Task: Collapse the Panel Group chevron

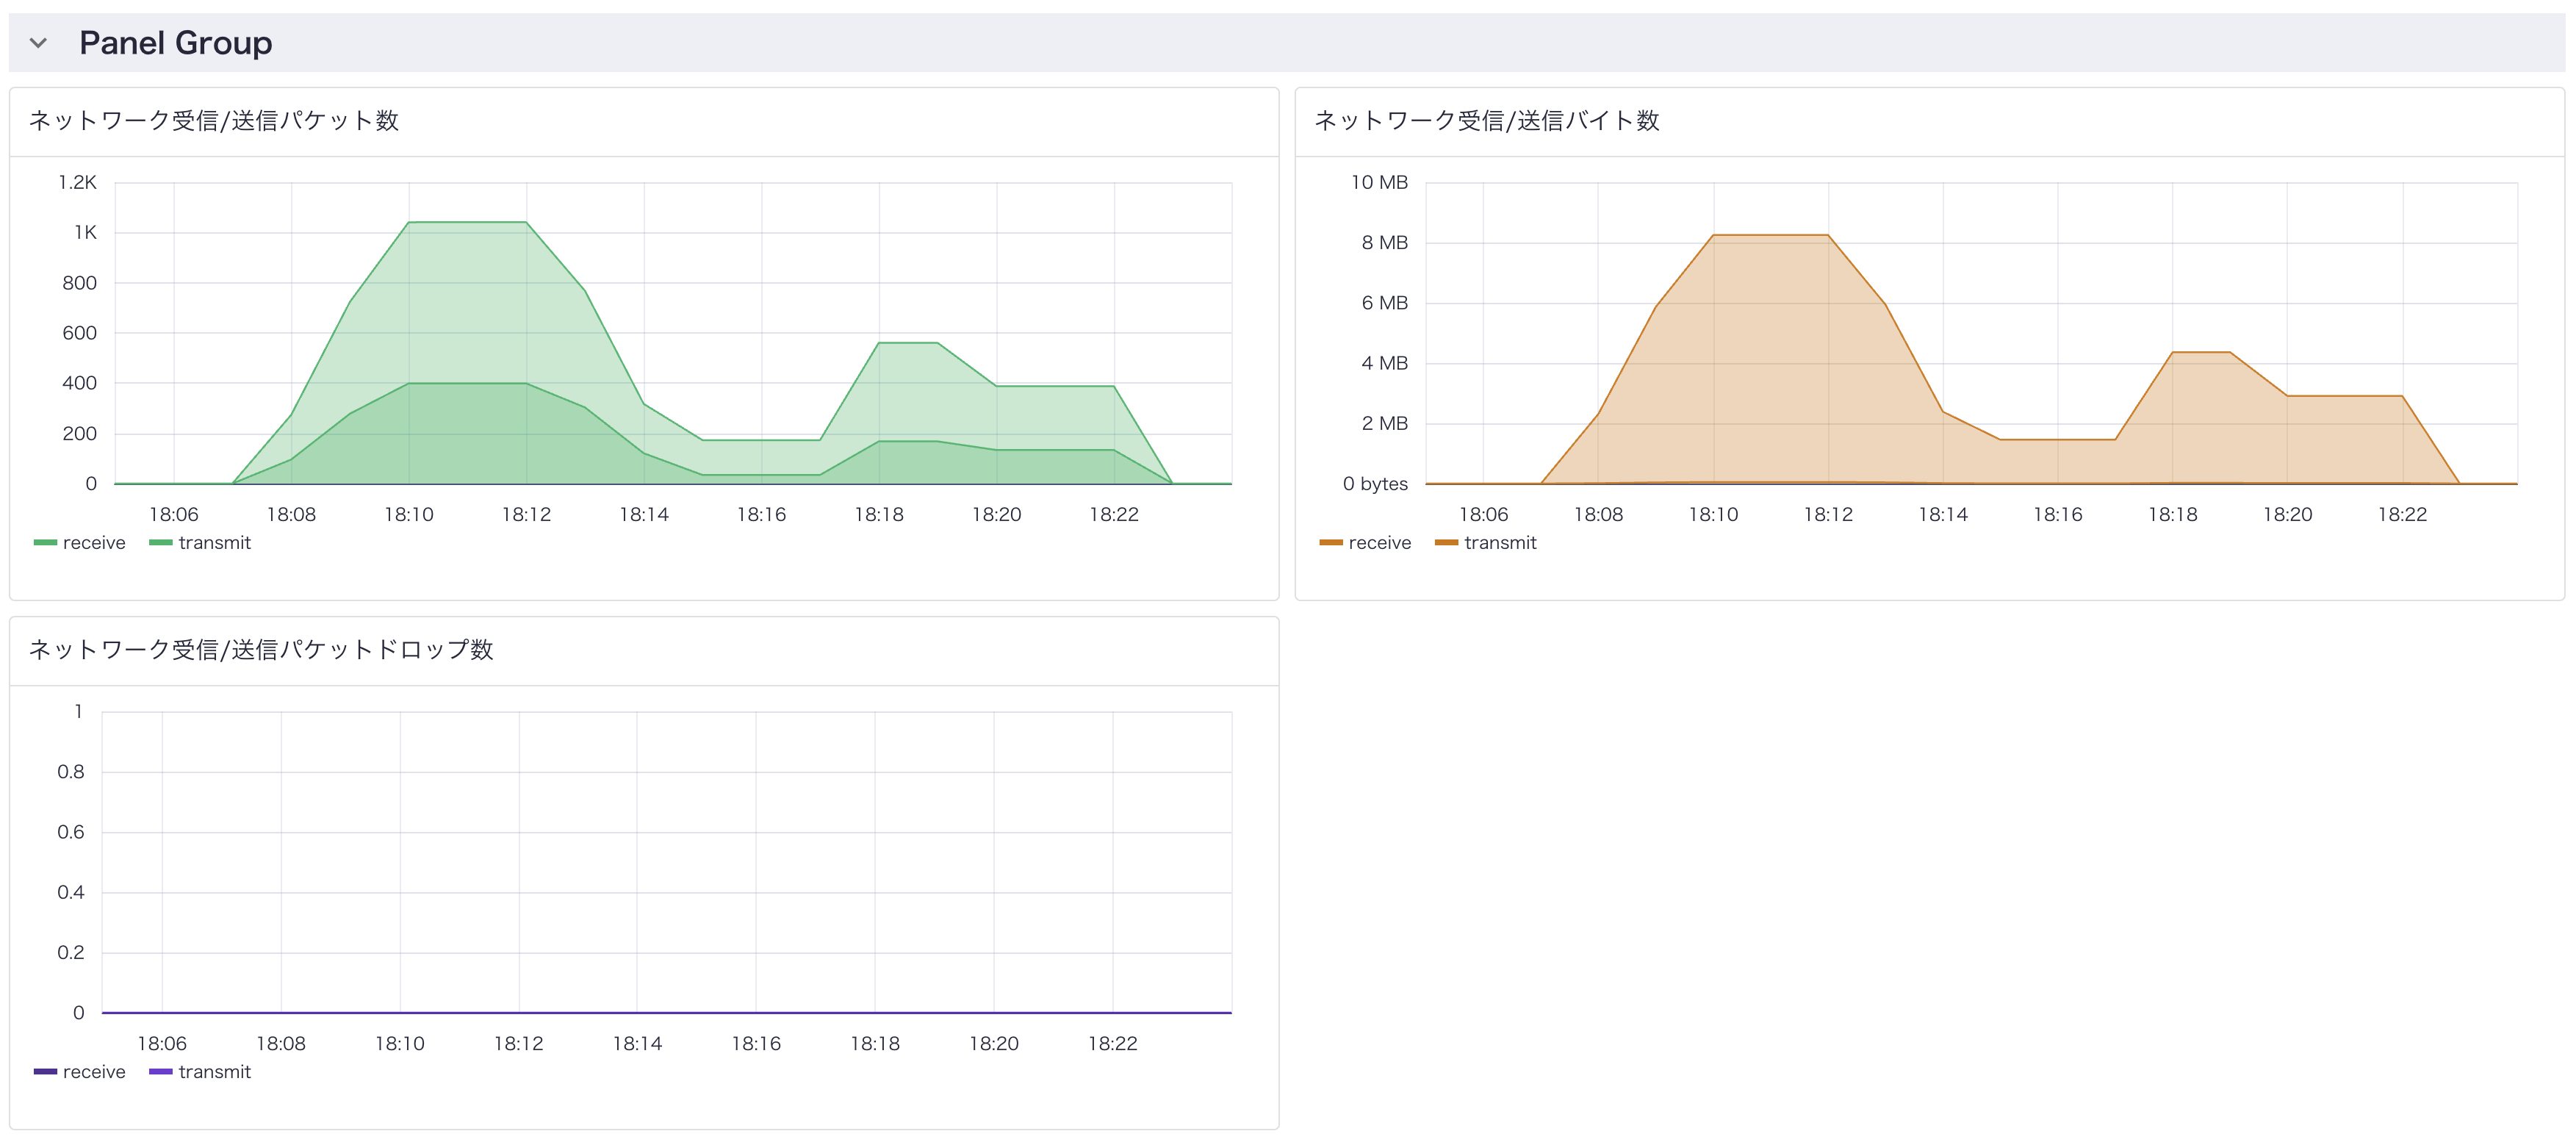Action: click(x=38, y=43)
